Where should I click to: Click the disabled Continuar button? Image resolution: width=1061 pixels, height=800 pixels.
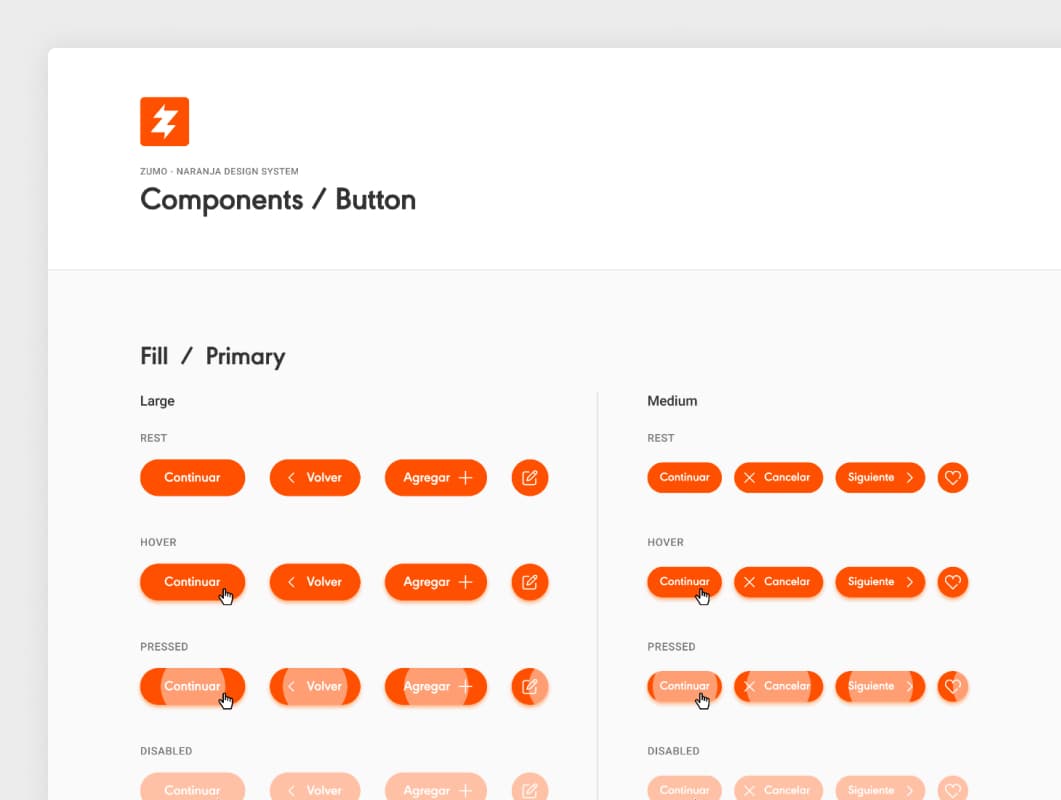[192, 789]
